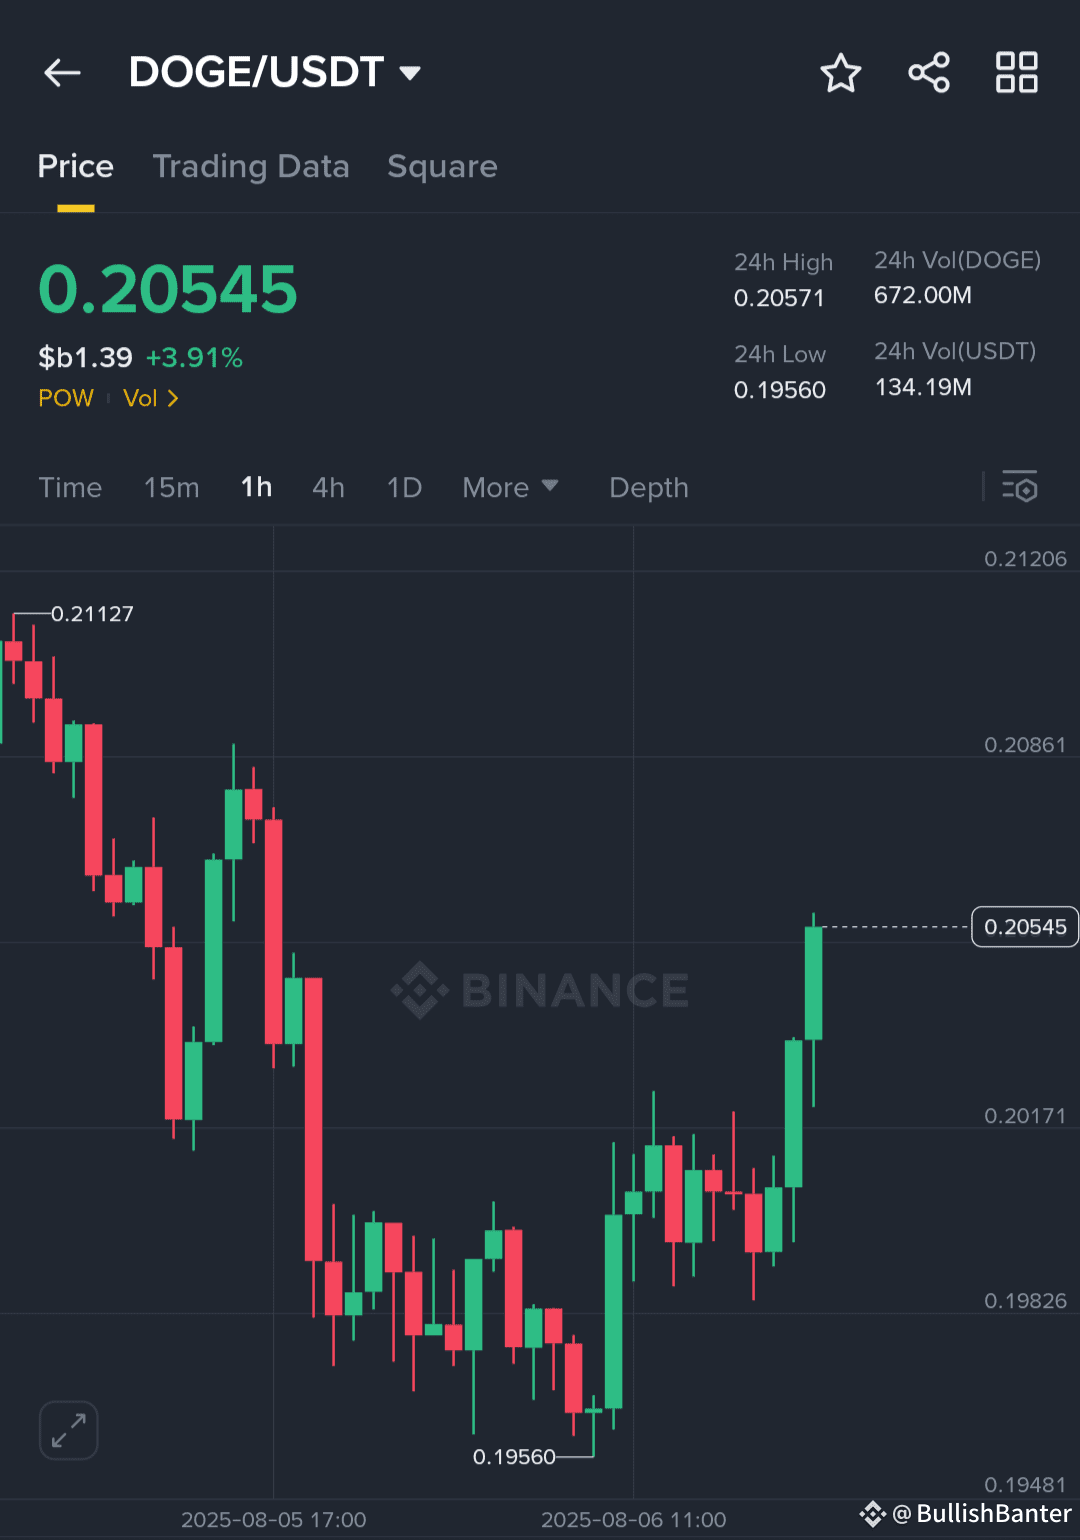
Task: Switch to the Trading Data tab
Action: [x=251, y=166]
